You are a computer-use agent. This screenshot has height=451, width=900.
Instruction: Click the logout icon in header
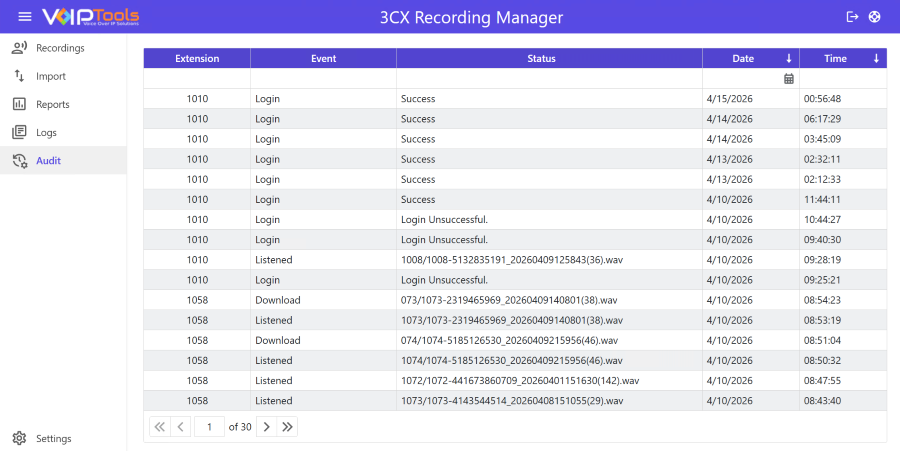852,17
